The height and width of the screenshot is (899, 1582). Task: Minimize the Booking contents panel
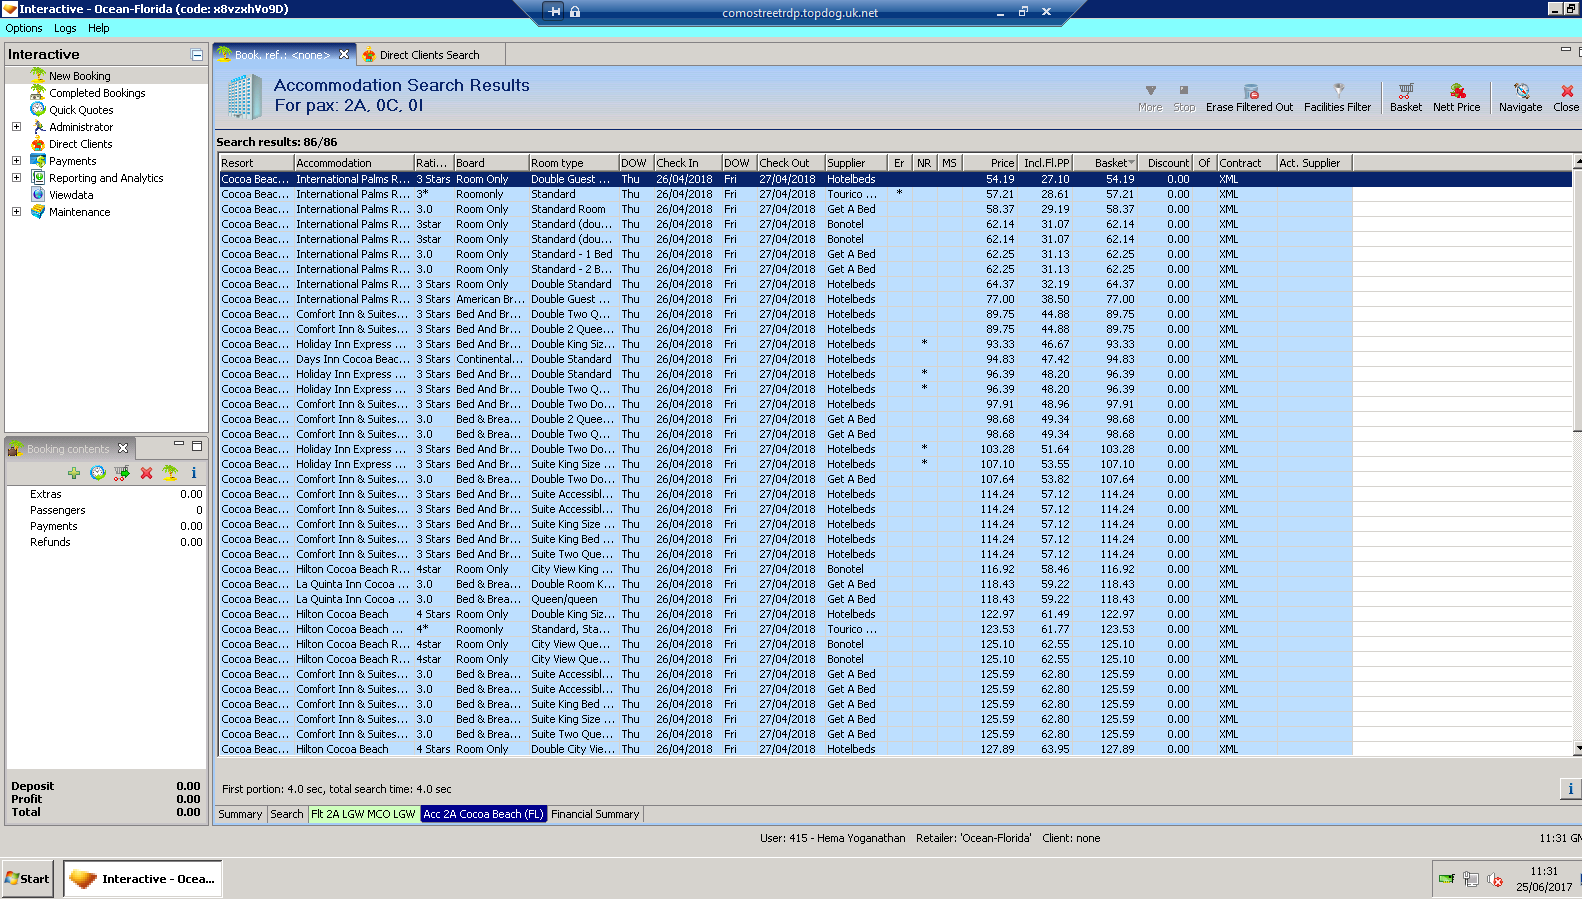point(179,445)
